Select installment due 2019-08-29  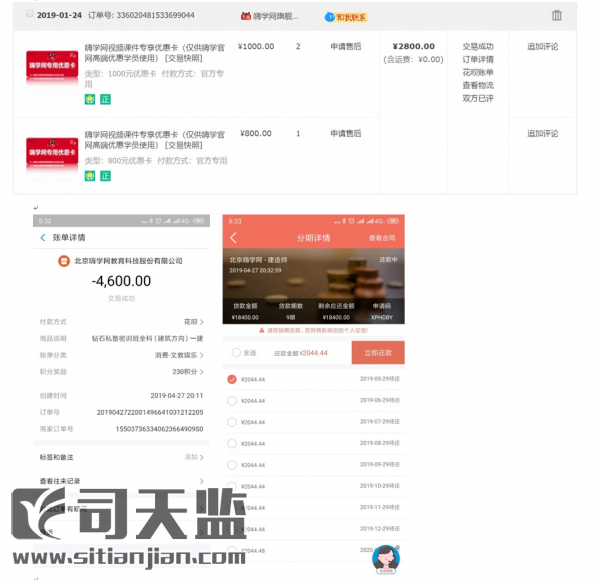(232, 443)
